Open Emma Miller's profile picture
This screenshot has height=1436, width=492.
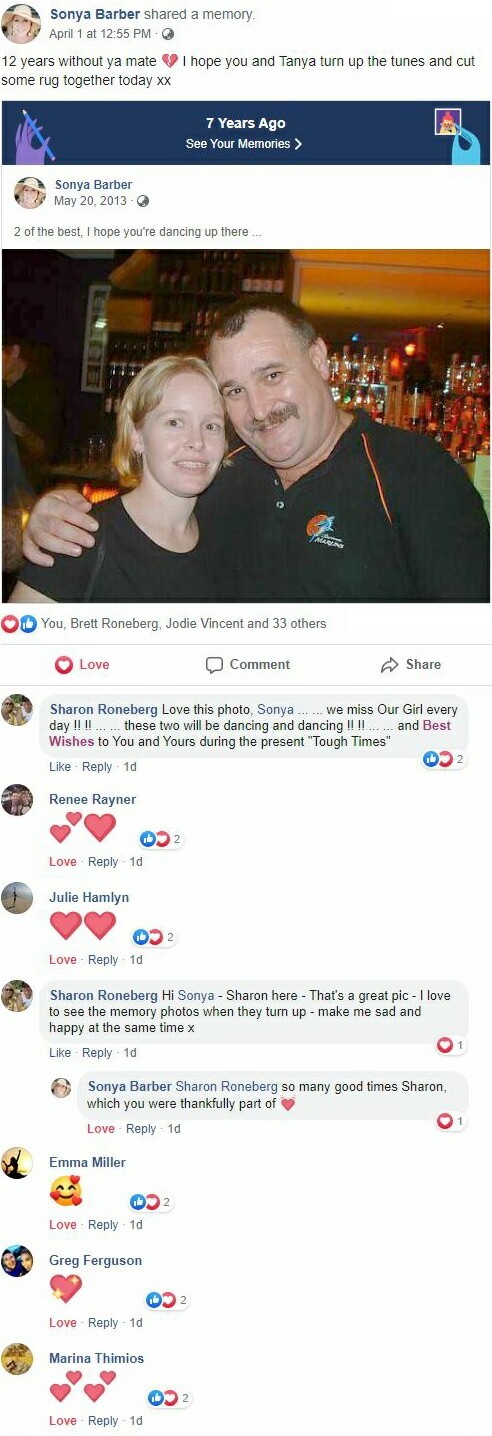pyautogui.click(x=17, y=1163)
